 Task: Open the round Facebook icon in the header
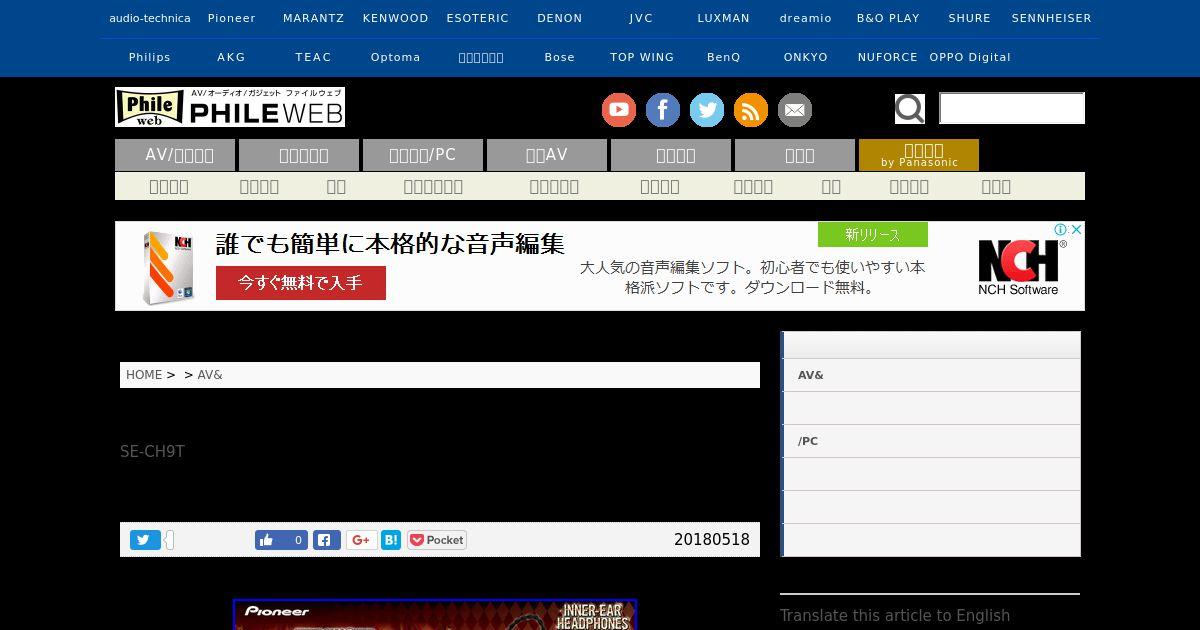pyautogui.click(x=663, y=110)
